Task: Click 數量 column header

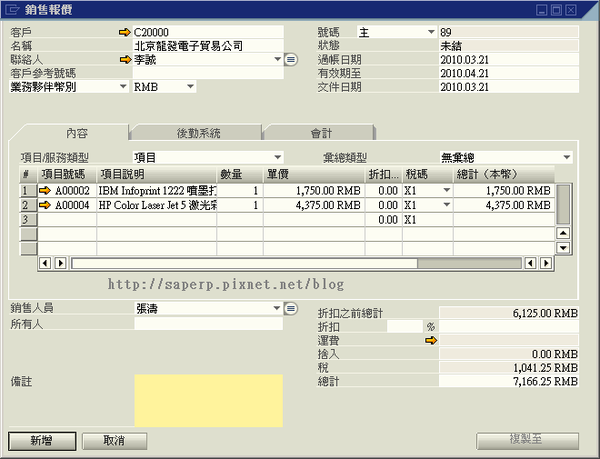Action: [240, 174]
